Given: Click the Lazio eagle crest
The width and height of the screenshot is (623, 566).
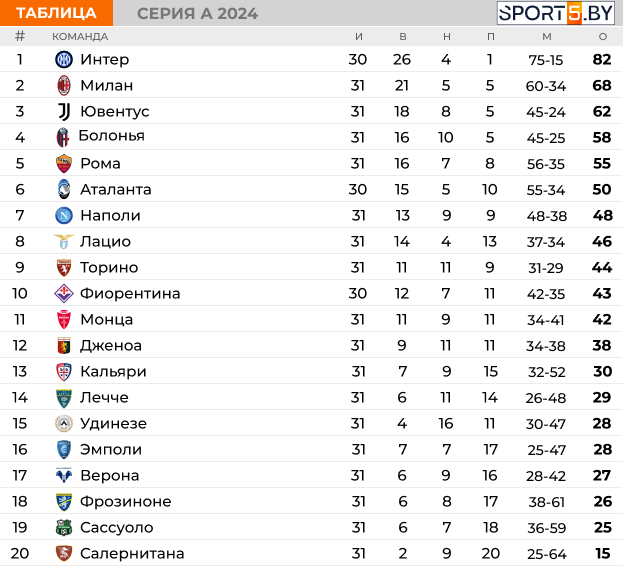Looking at the screenshot, I should [x=64, y=241].
